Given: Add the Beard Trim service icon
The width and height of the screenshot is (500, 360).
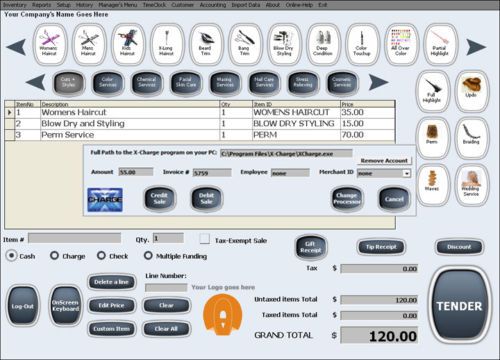Looking at the screenshot, I should [205, 45].
